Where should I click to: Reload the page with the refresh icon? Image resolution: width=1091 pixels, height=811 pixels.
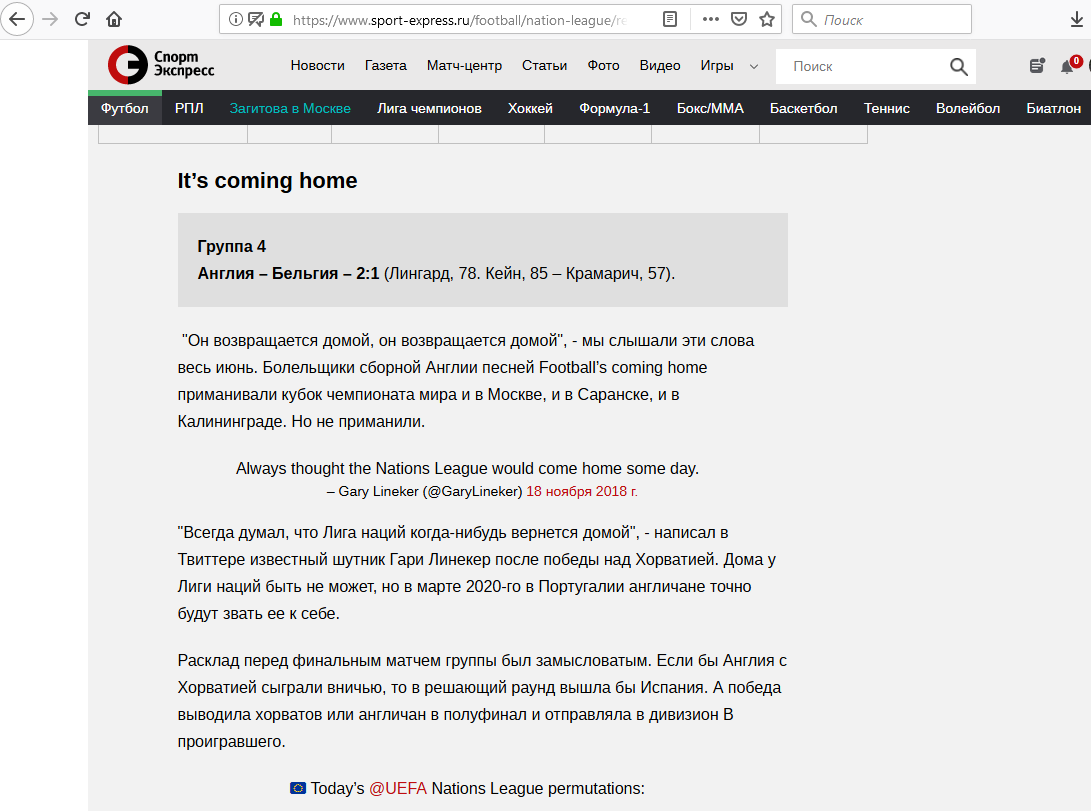click(x=83, y=19)
